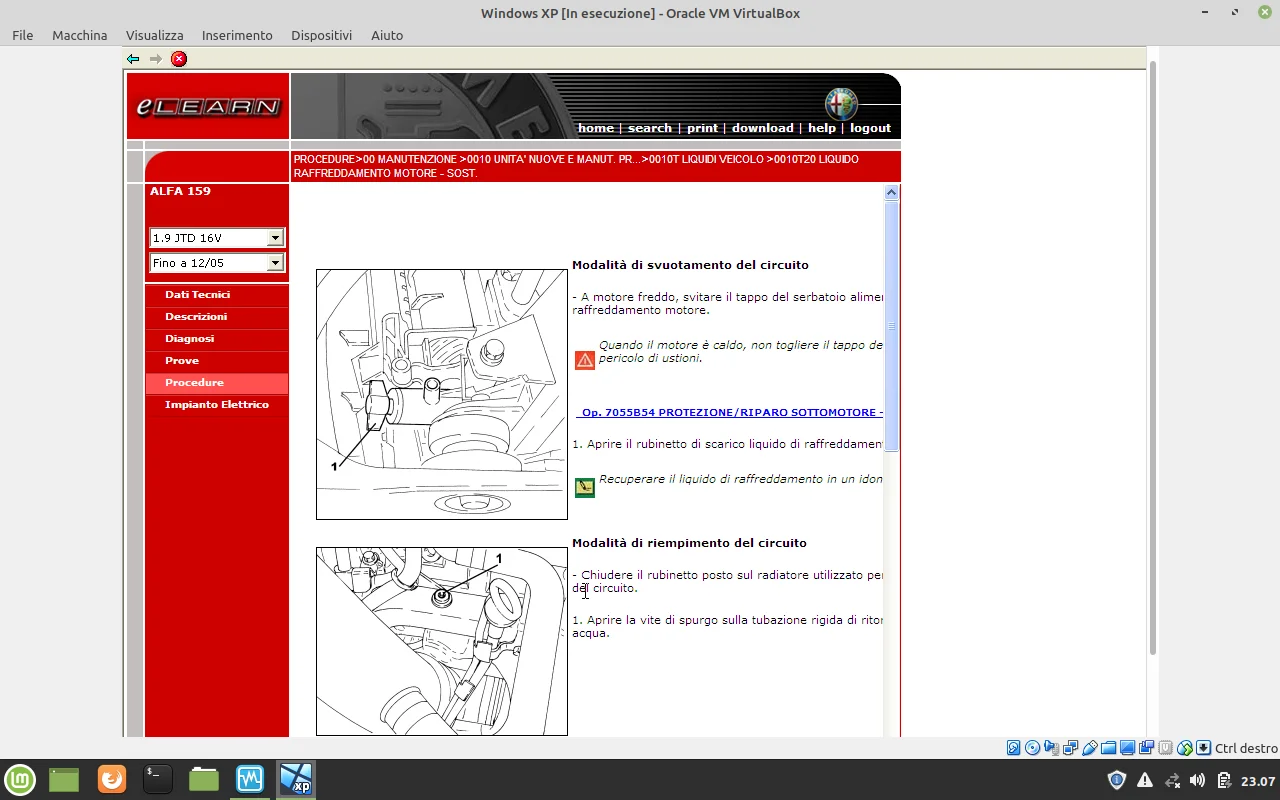Image resolution: width=1280 pixels, height=800 pixels.
Task: Click the Windows XP VirtualBox taskbar icon
Action: click(296, 779)
